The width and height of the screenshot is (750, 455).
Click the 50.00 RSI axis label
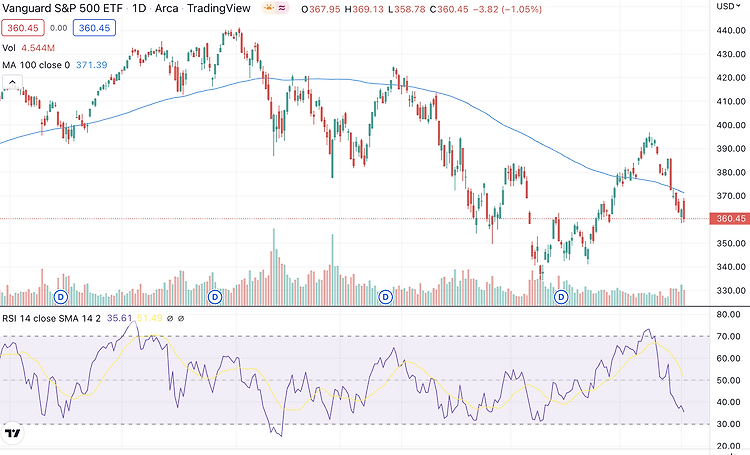[x=728, y=380]
